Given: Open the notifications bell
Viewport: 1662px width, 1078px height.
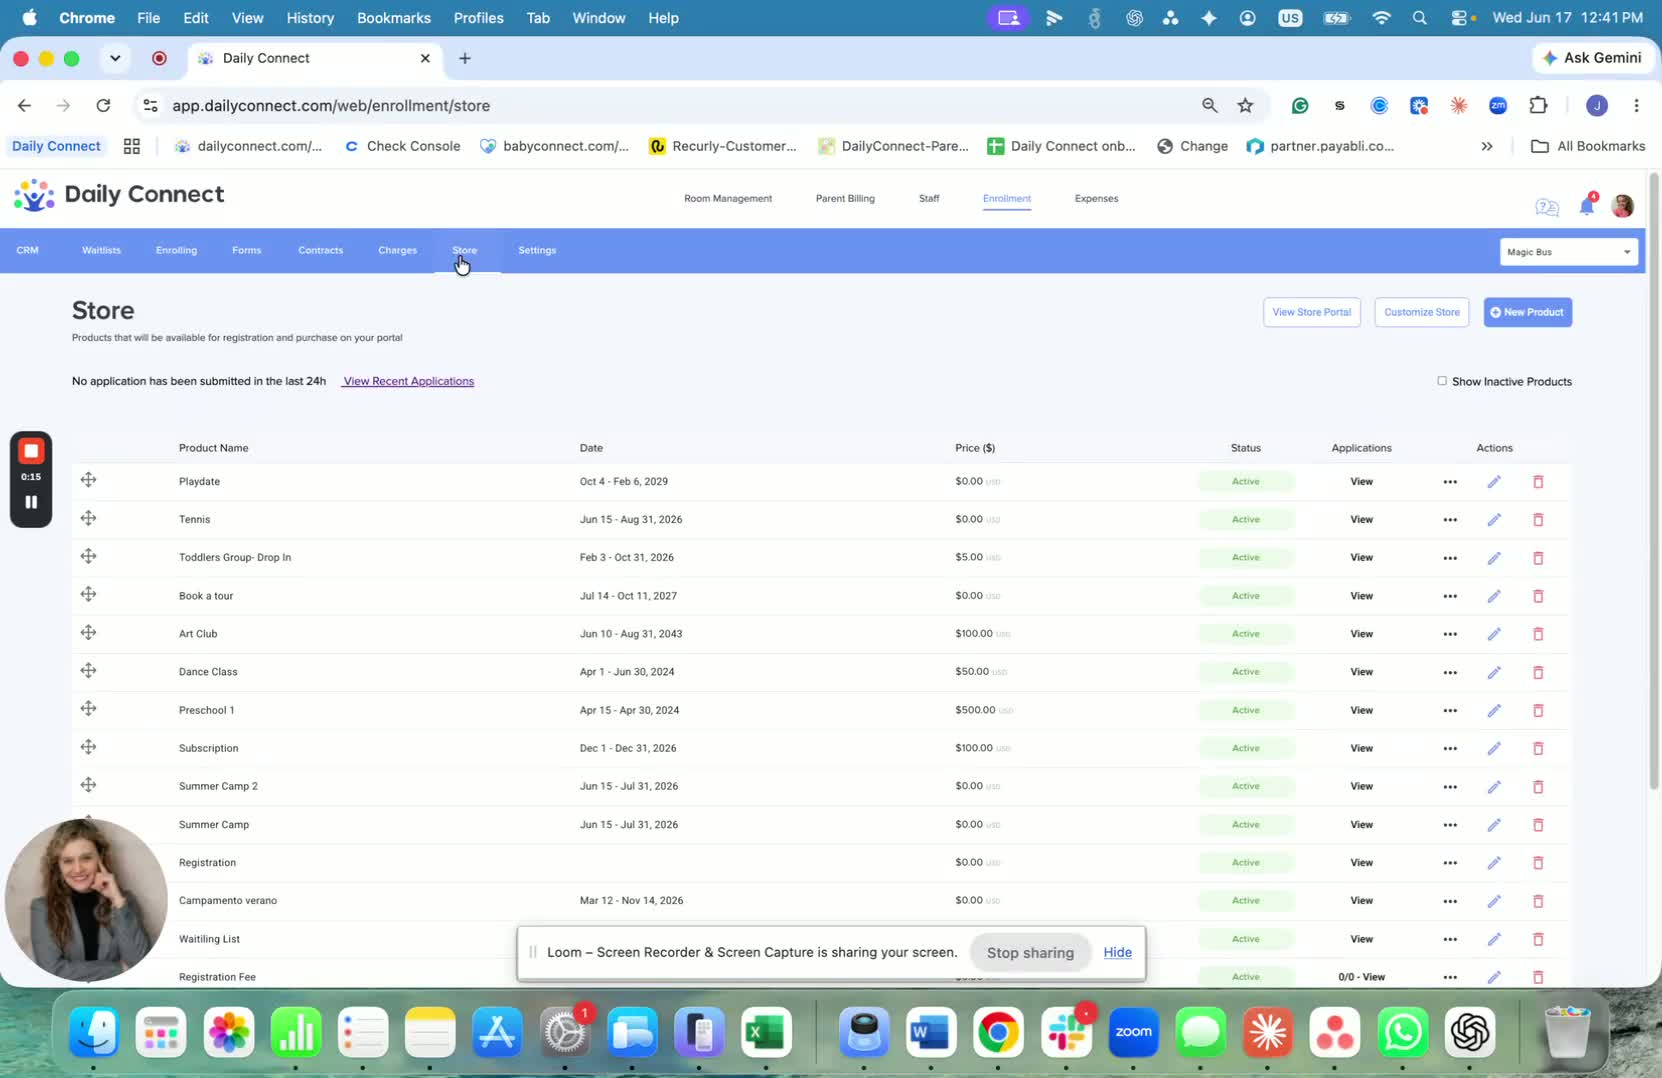Looking at the screenshot, I should tap(1587, 205).
